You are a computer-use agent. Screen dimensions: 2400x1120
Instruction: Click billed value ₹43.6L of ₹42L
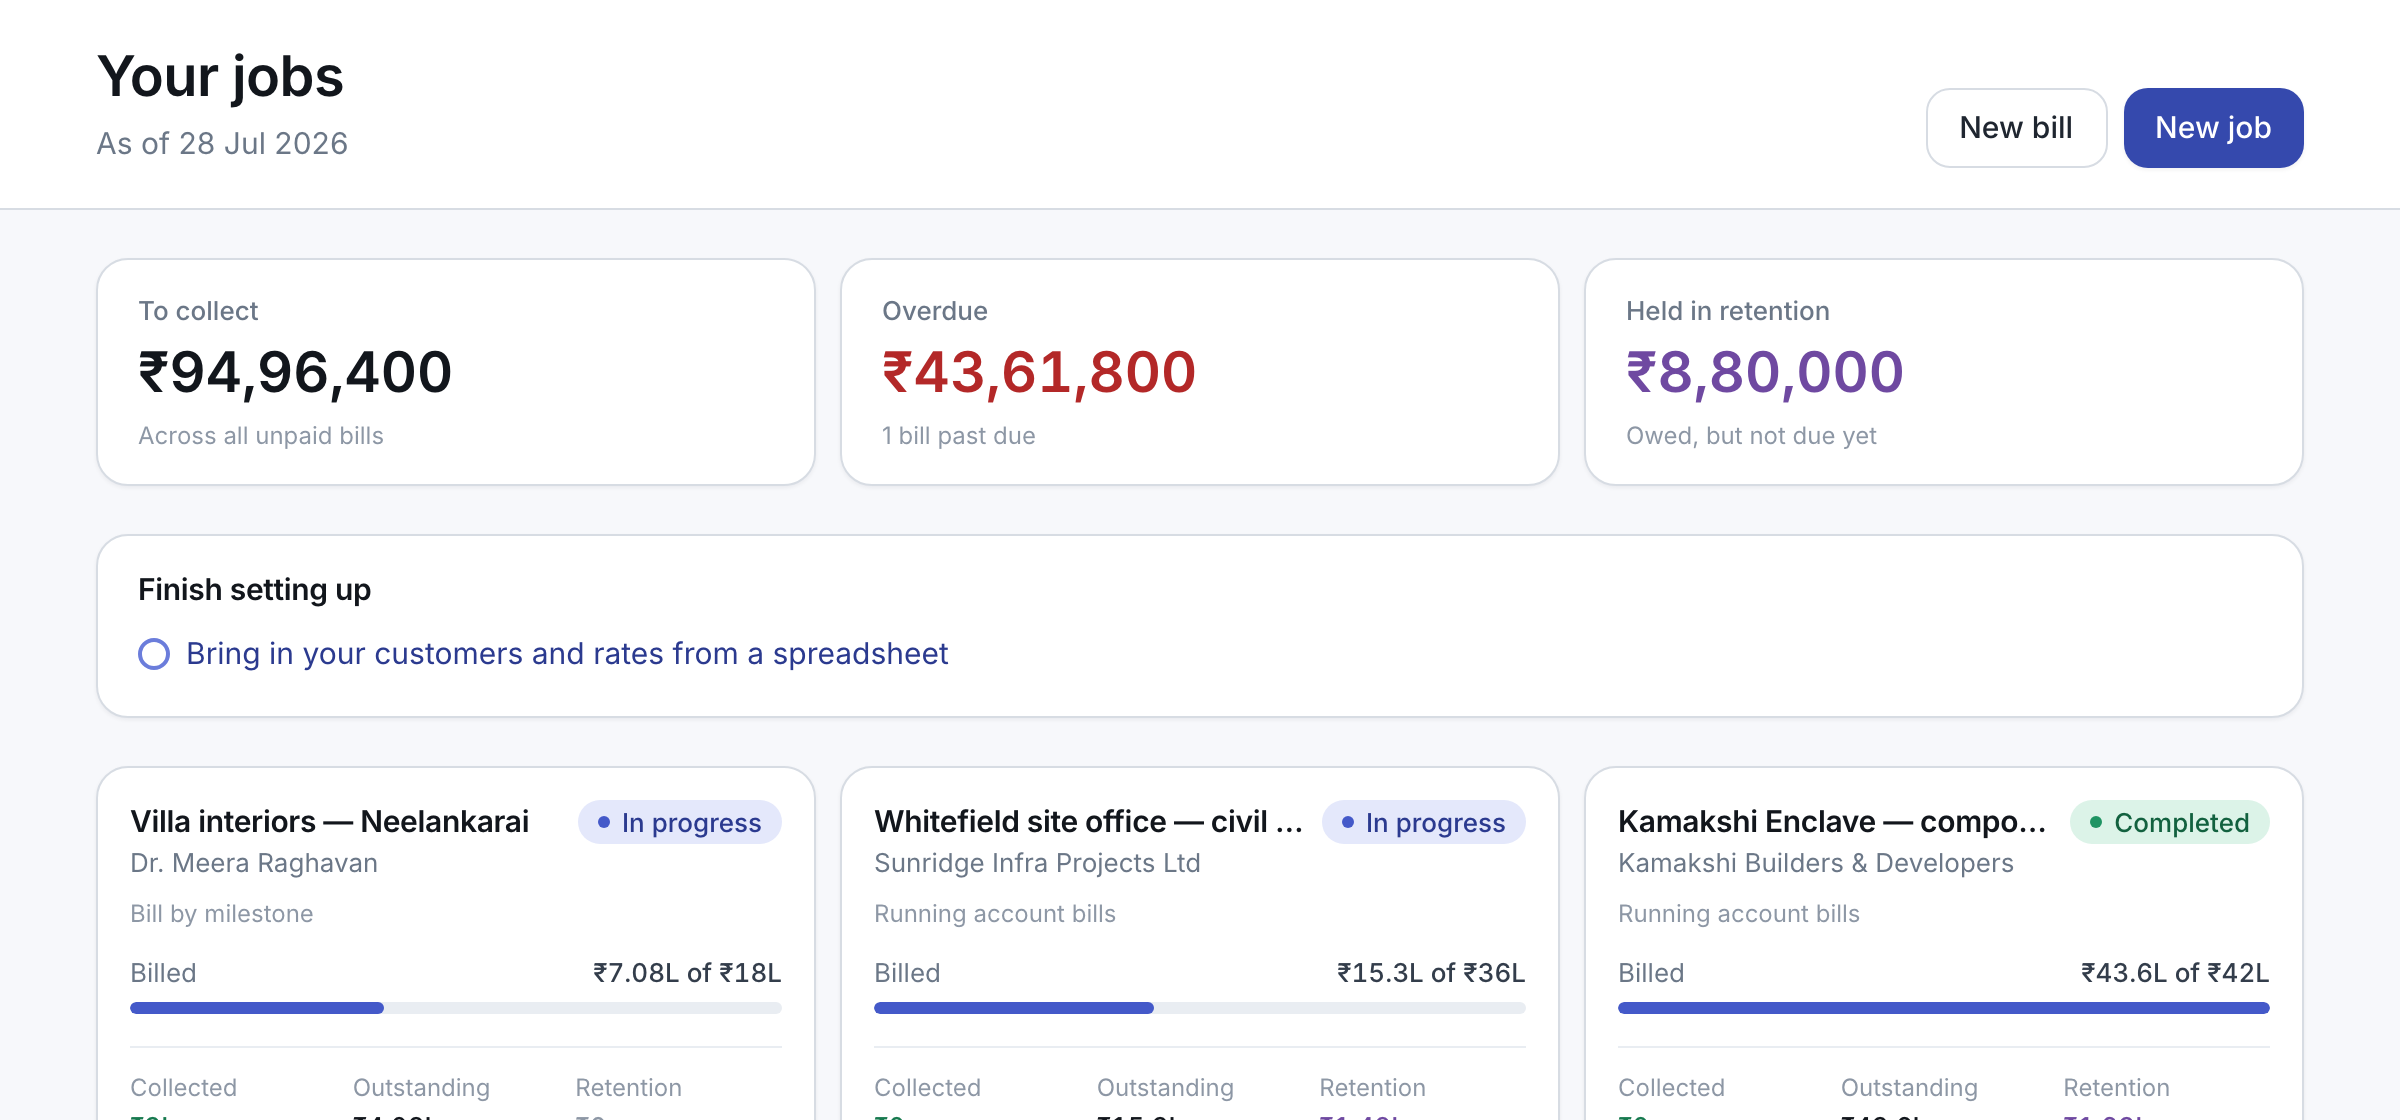point(2175,973)
